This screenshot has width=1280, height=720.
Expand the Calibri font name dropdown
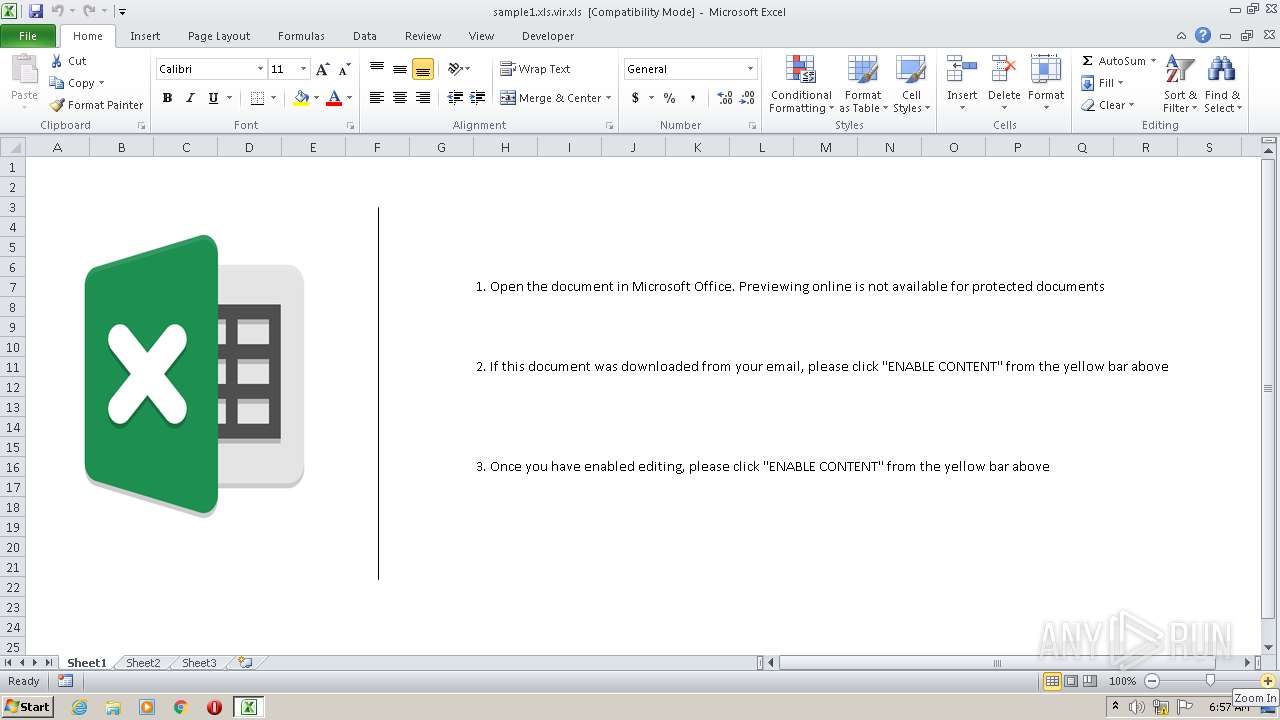tap(260, 69)
